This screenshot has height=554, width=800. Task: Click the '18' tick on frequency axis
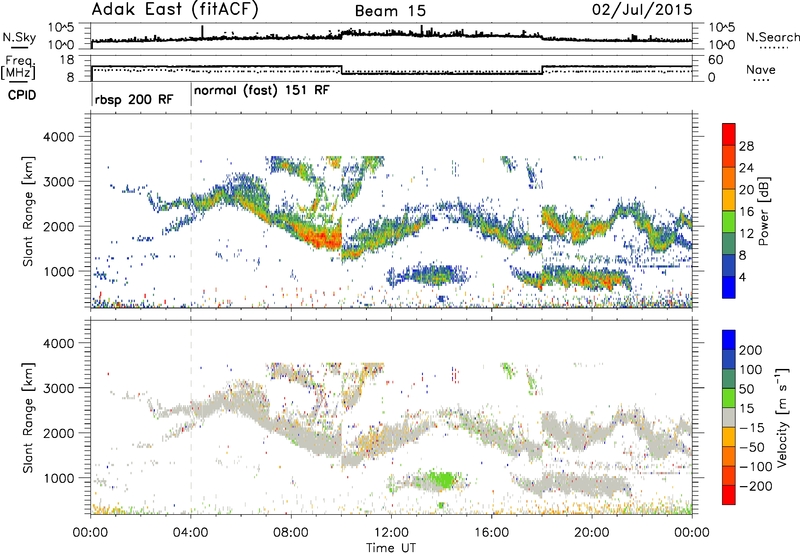67,60
